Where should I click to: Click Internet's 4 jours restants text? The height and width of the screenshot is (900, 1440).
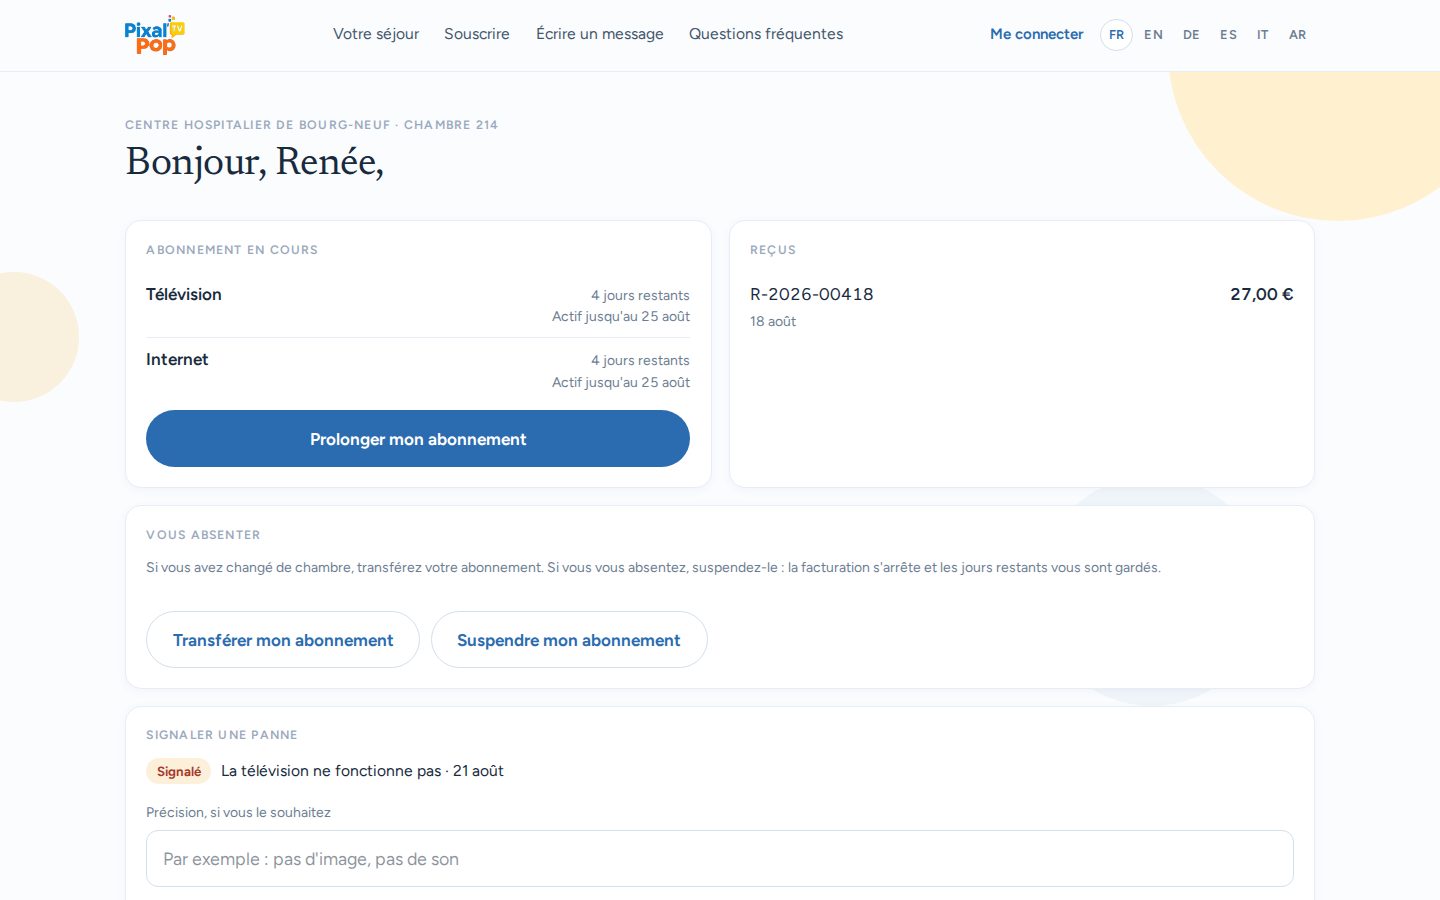pos(640,360)
